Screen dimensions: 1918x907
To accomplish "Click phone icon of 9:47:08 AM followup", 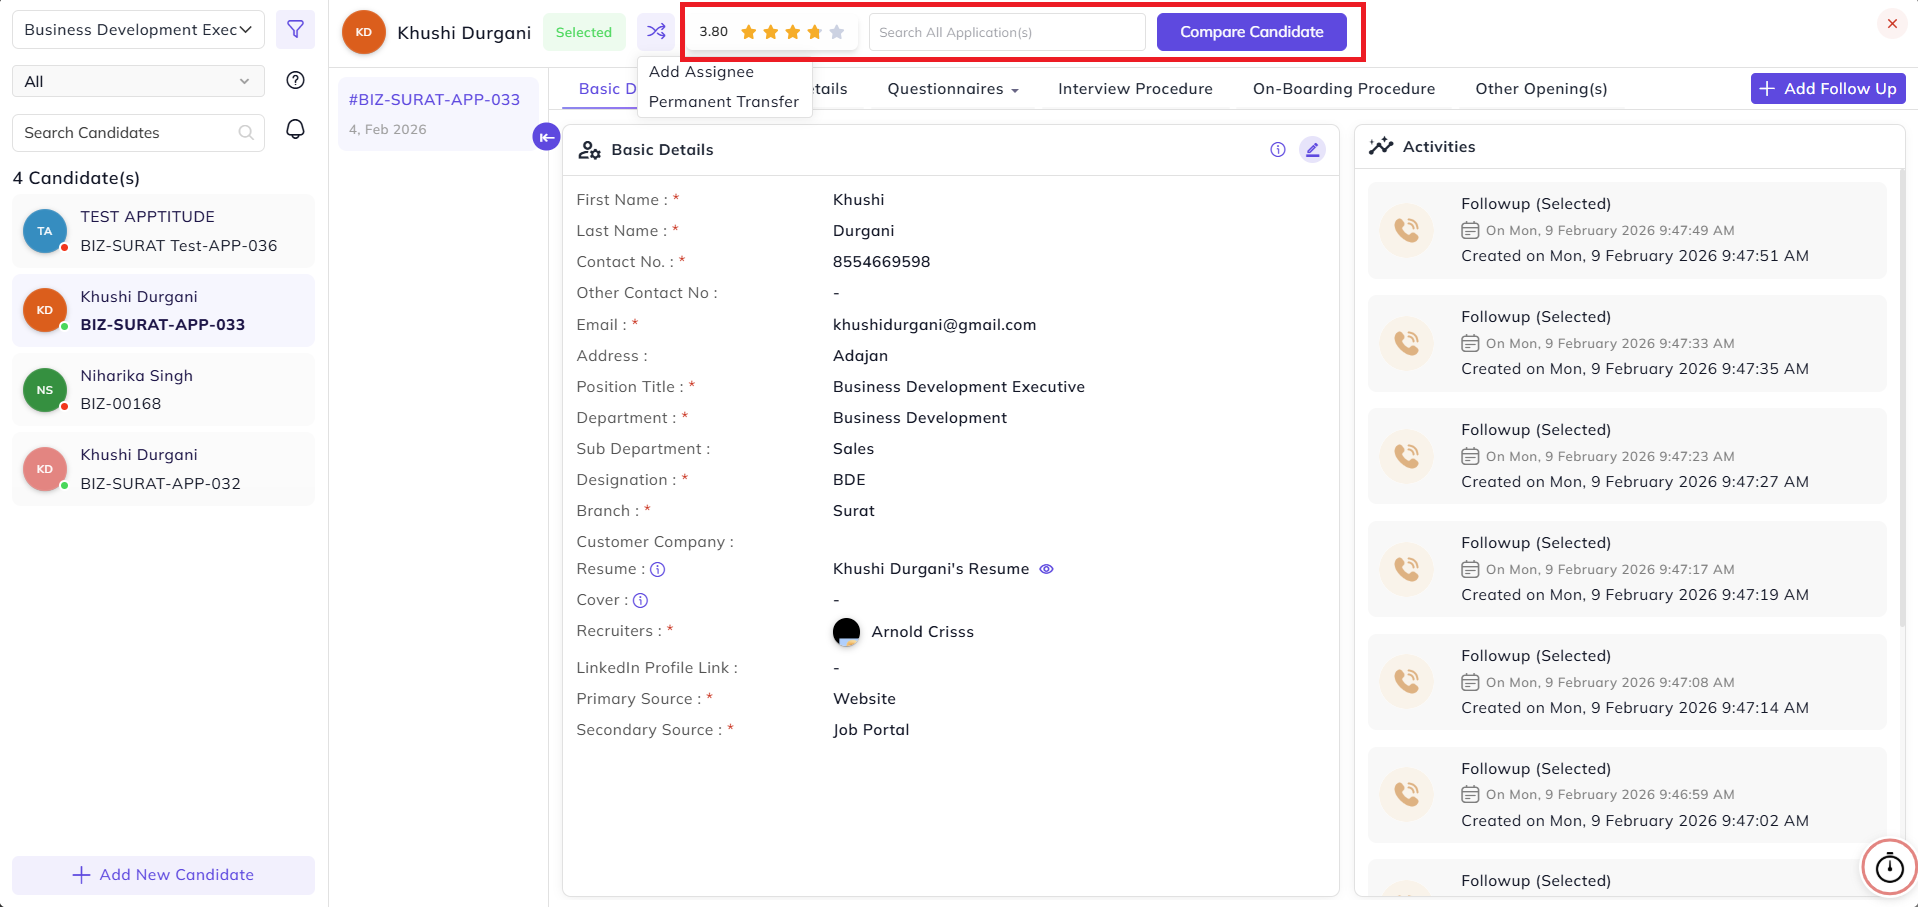I will point(1407,682).
